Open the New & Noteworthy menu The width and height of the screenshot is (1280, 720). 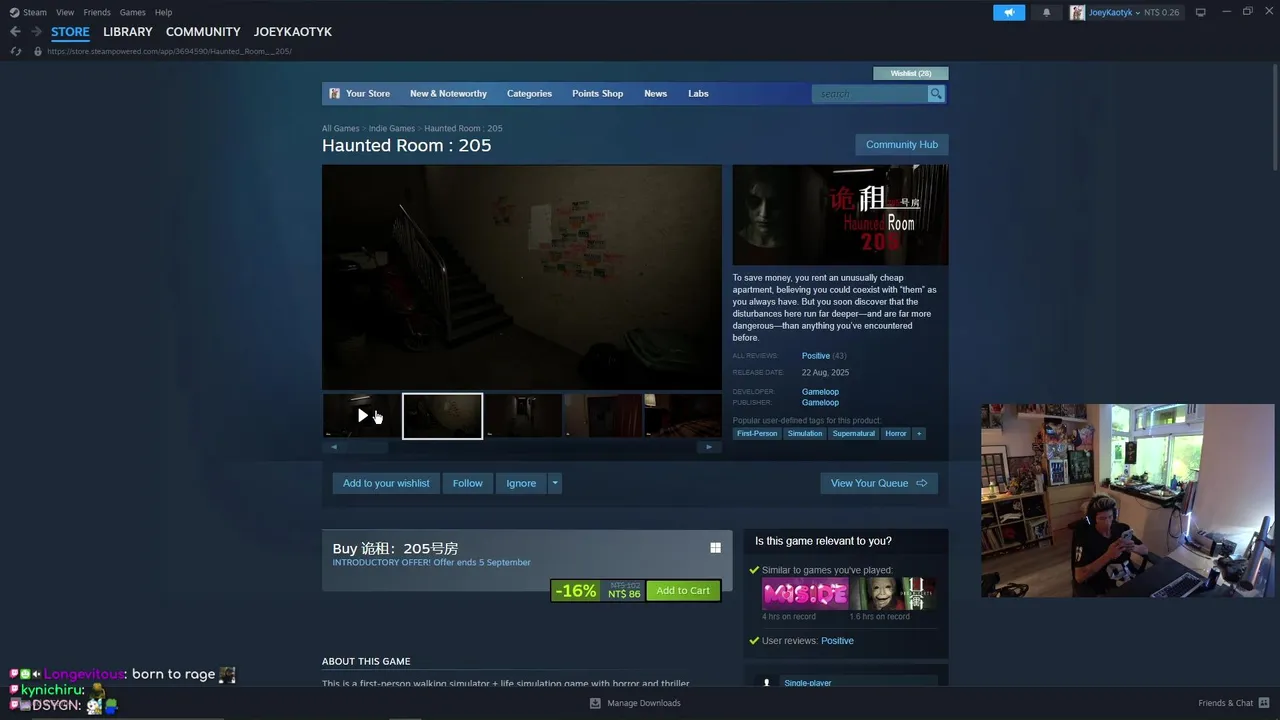pyautogui.click(x=448, y=94)
